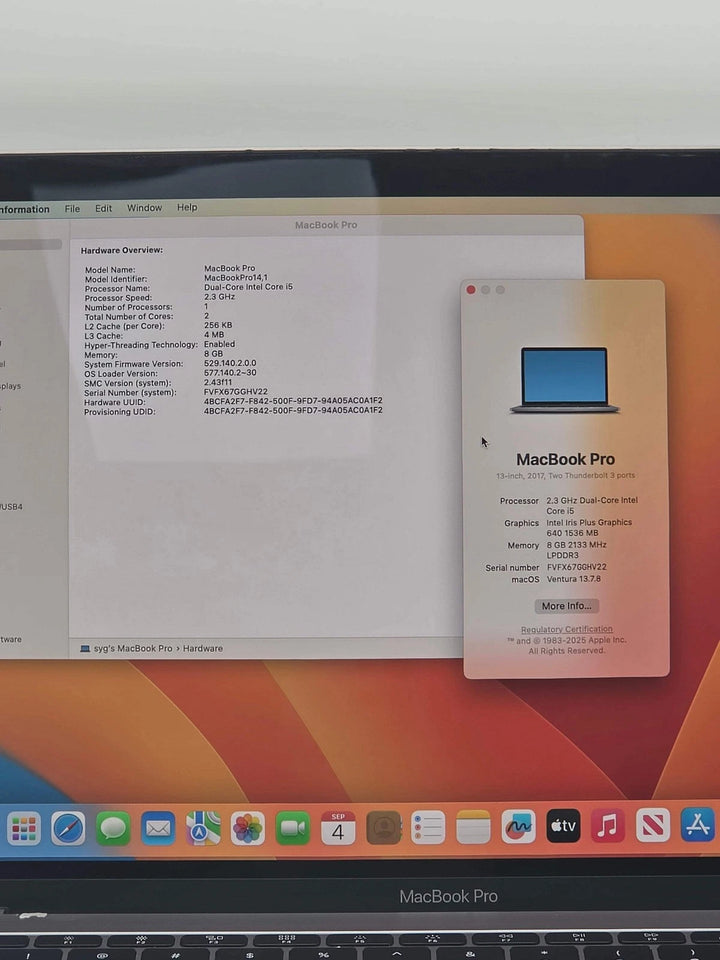
Task: Select macOS Ventura 13.7.8 text
Action: click(x=574, y=579)
